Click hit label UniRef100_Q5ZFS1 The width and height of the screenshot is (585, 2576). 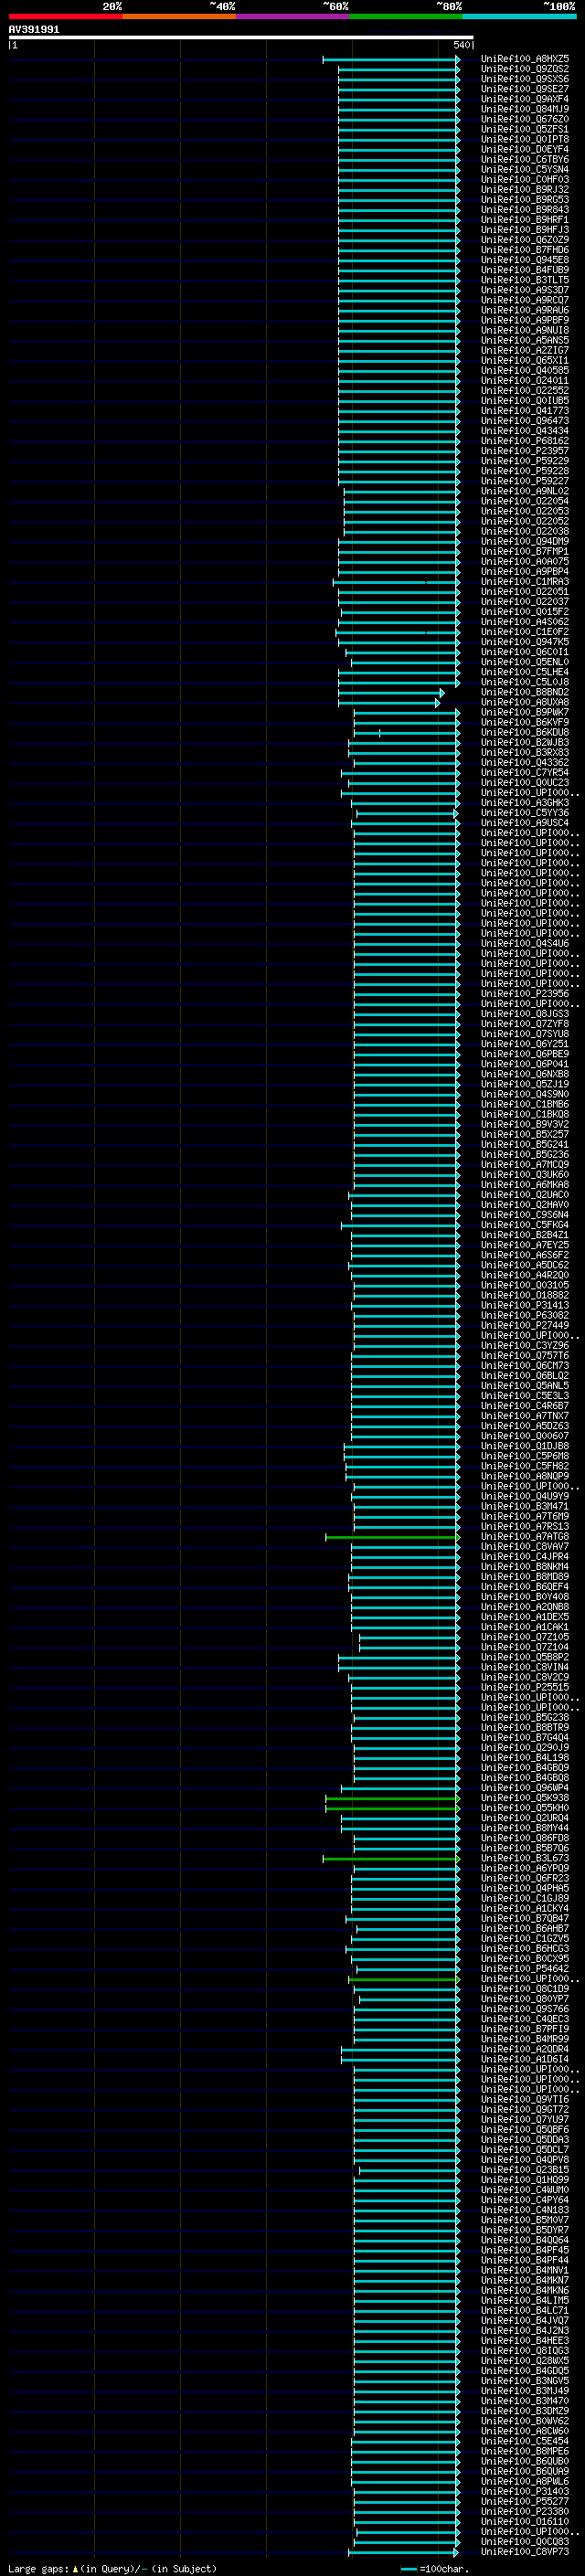pos(525,129)
